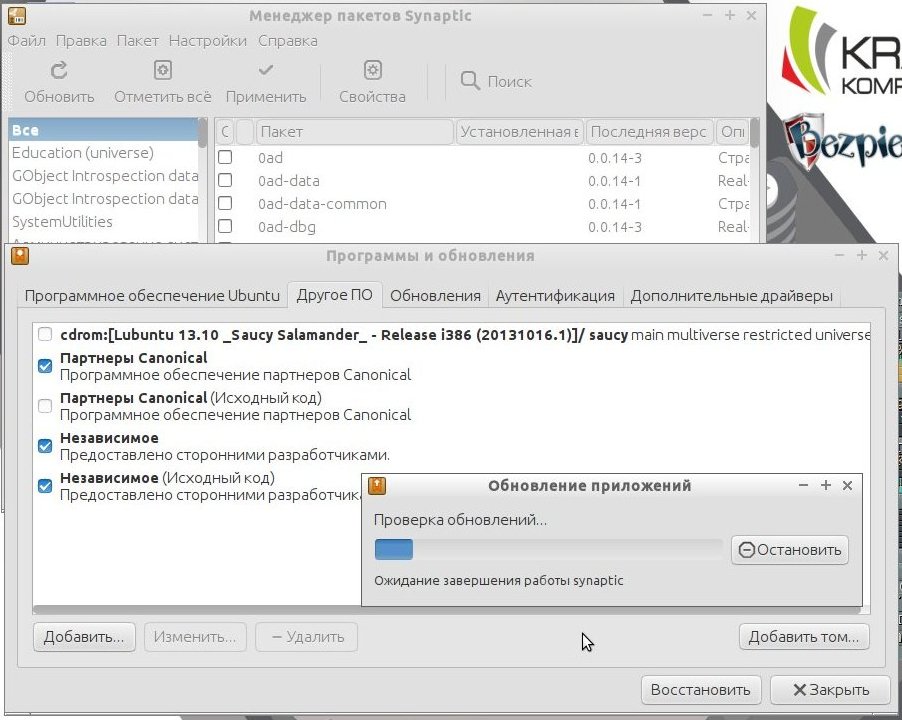The image size is (902, 720).
Task: Click the Опи description column header
Action: pos(732,132)
